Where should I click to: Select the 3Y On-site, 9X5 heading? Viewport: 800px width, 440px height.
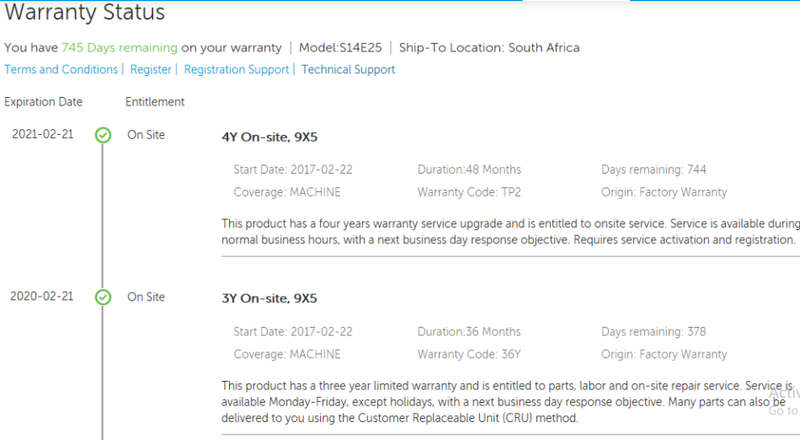[269, 298]
